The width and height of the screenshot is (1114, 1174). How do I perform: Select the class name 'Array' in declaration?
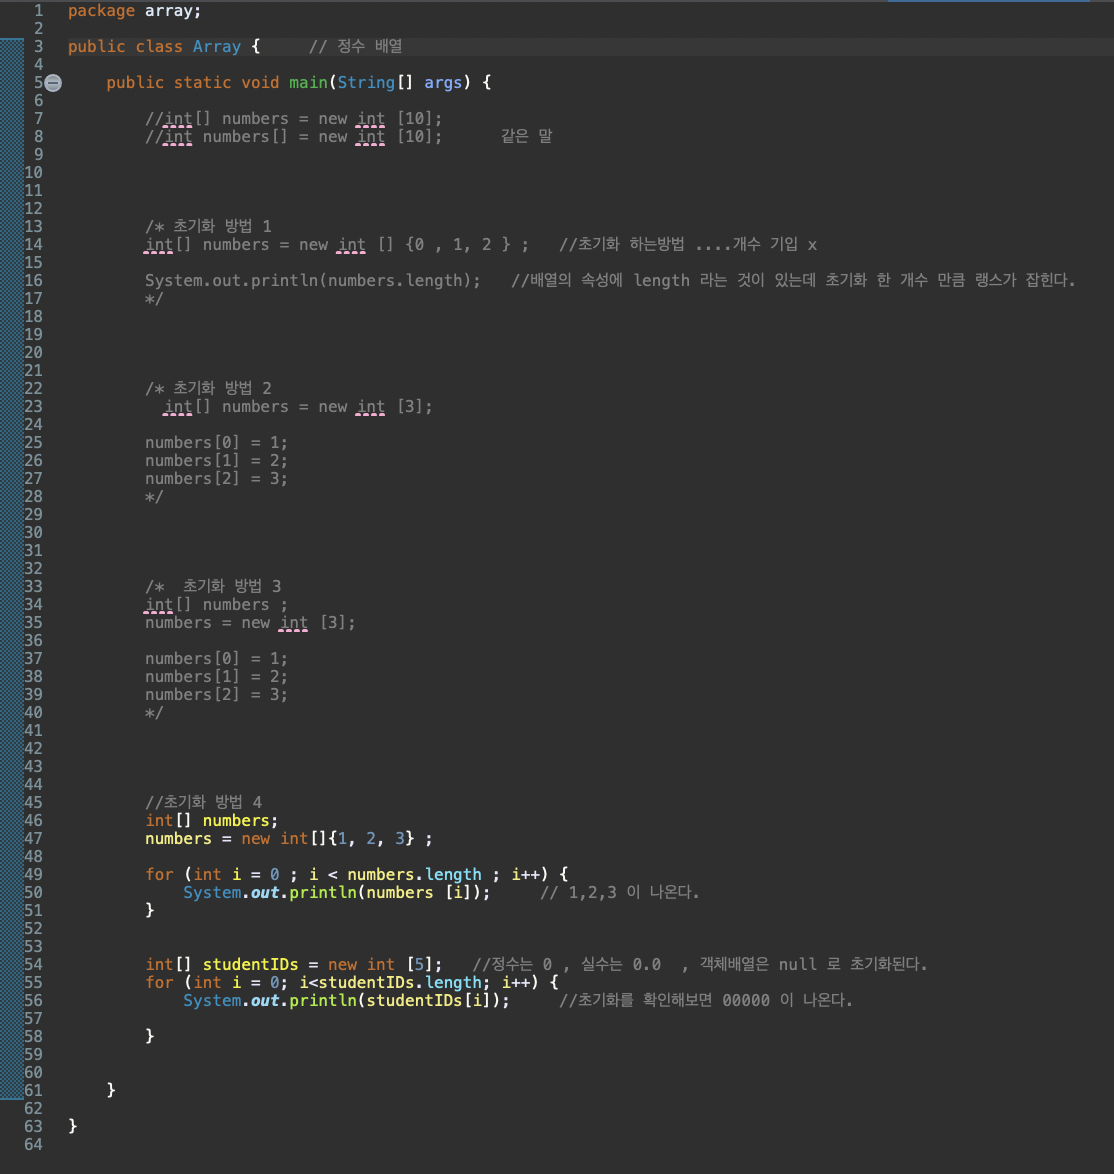pos(217,46)
